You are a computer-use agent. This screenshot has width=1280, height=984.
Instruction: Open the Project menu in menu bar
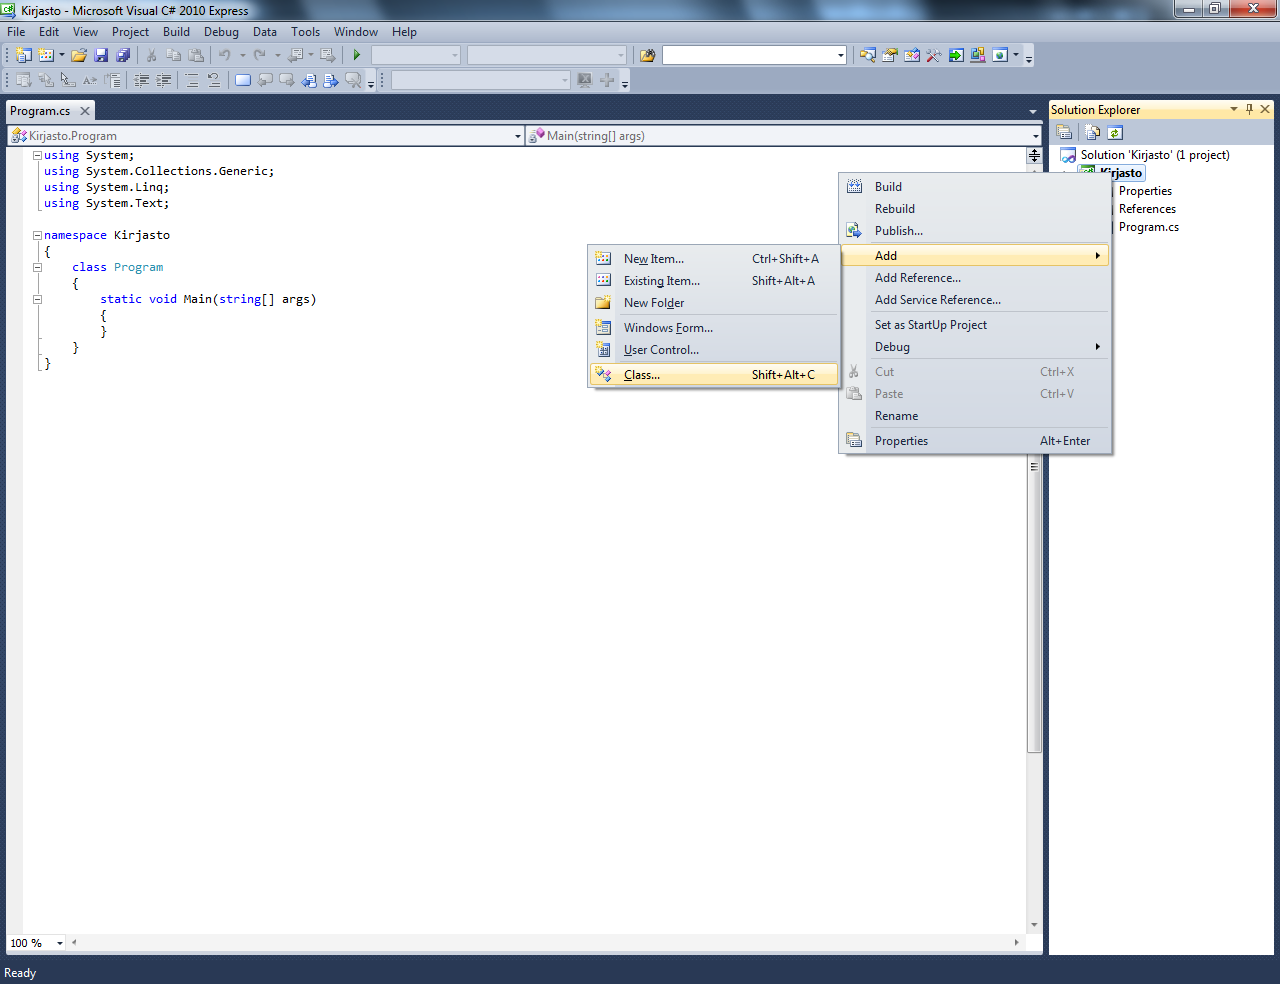coord(130,32)
